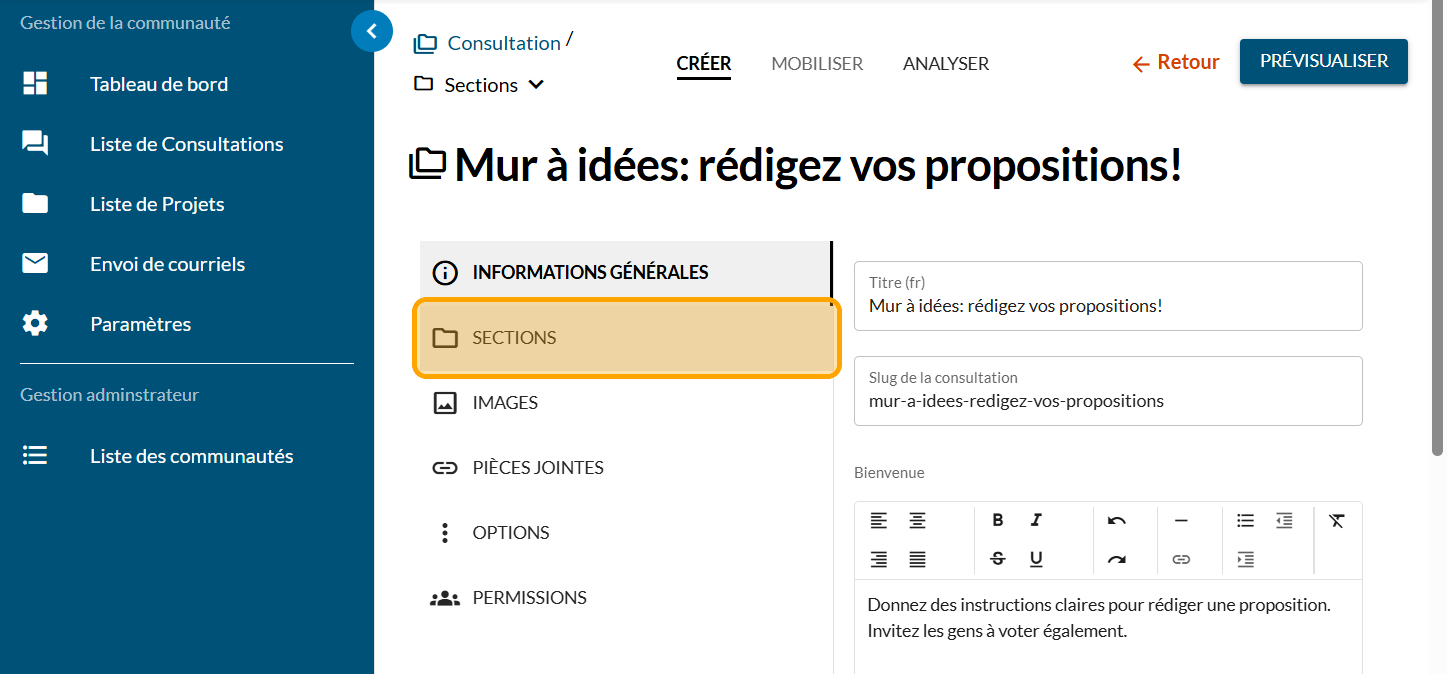Open Liste de Consultations in sidebar
Viewport: 1447px width, 674px height.
pyautogui.click(x=186, y=144)
